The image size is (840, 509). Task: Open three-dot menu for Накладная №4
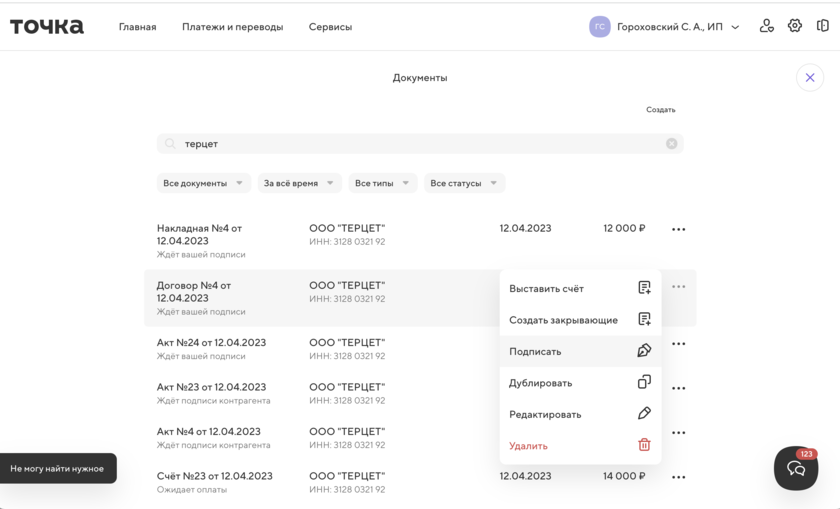679,230
